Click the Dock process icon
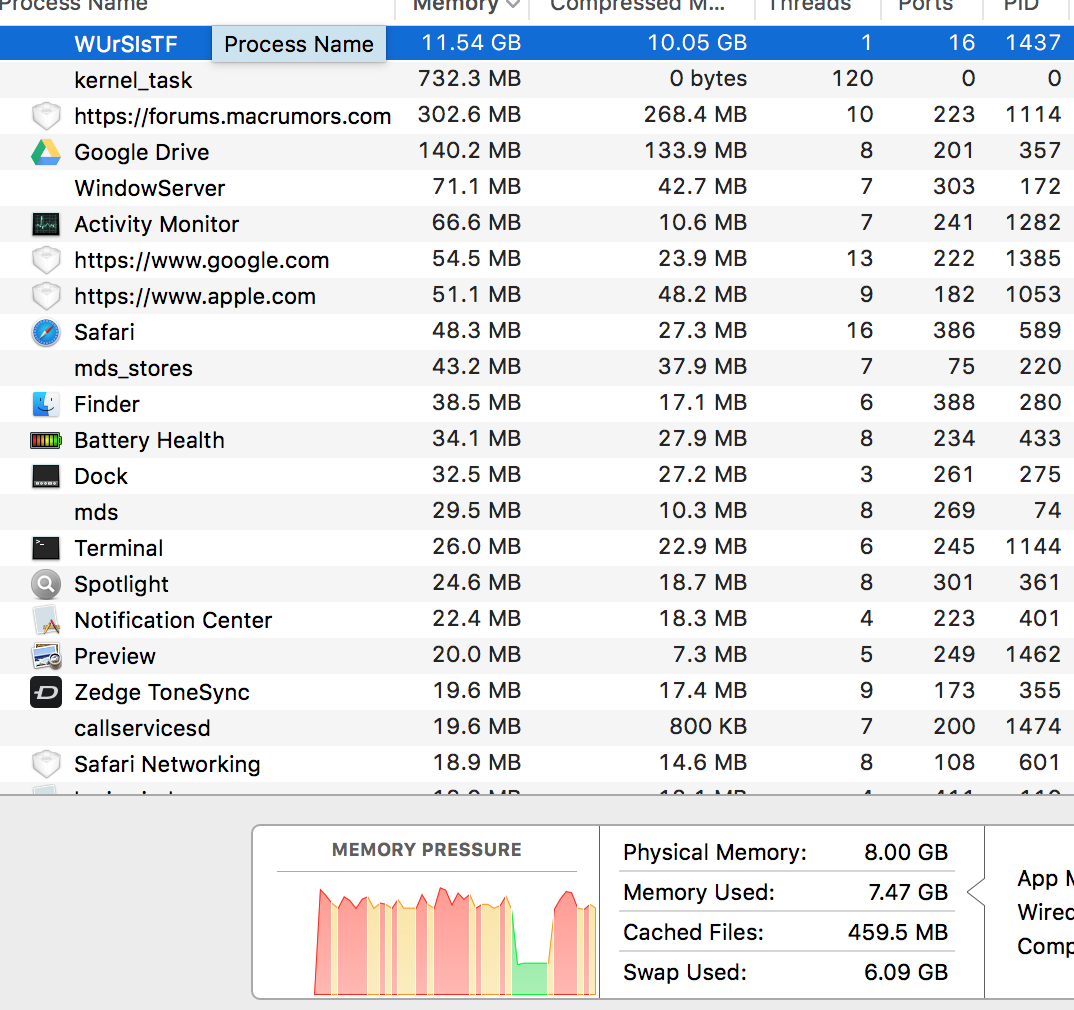 click(x=46, y=476)
